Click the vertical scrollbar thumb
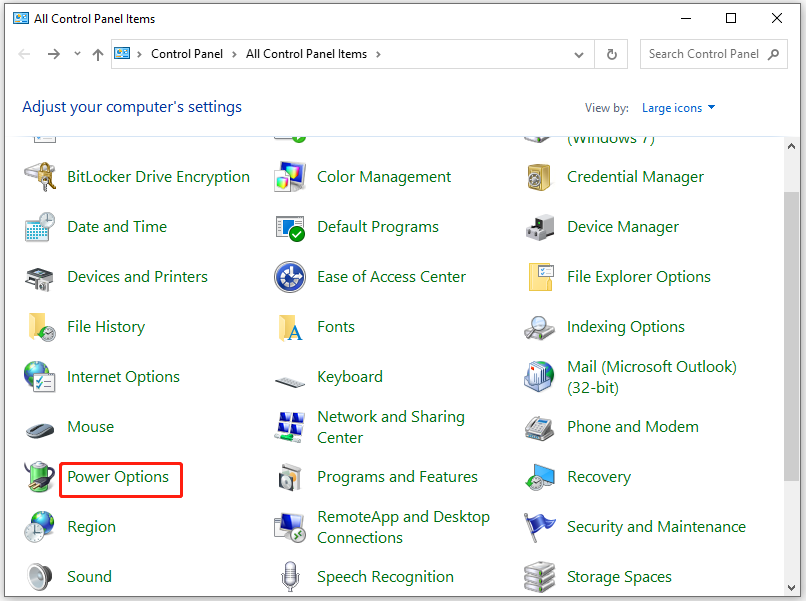 pyautogui.click(x=791, y=336)
